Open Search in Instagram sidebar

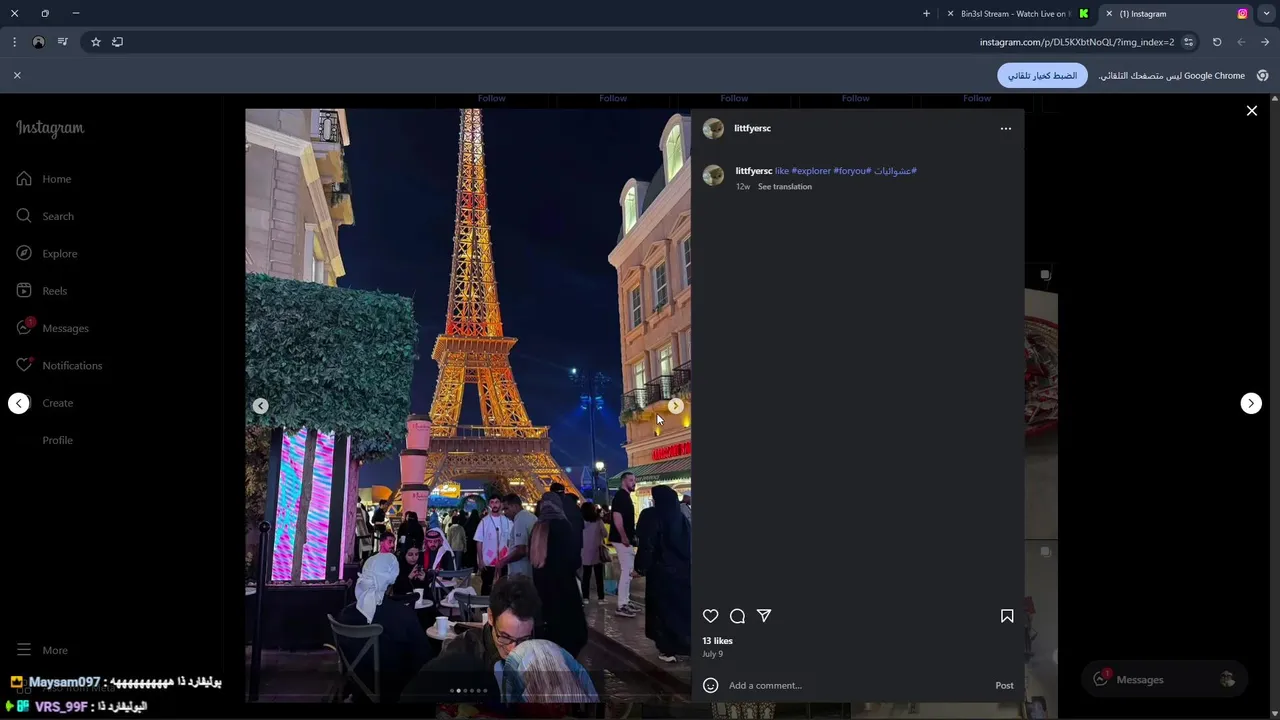pos(45,216)
